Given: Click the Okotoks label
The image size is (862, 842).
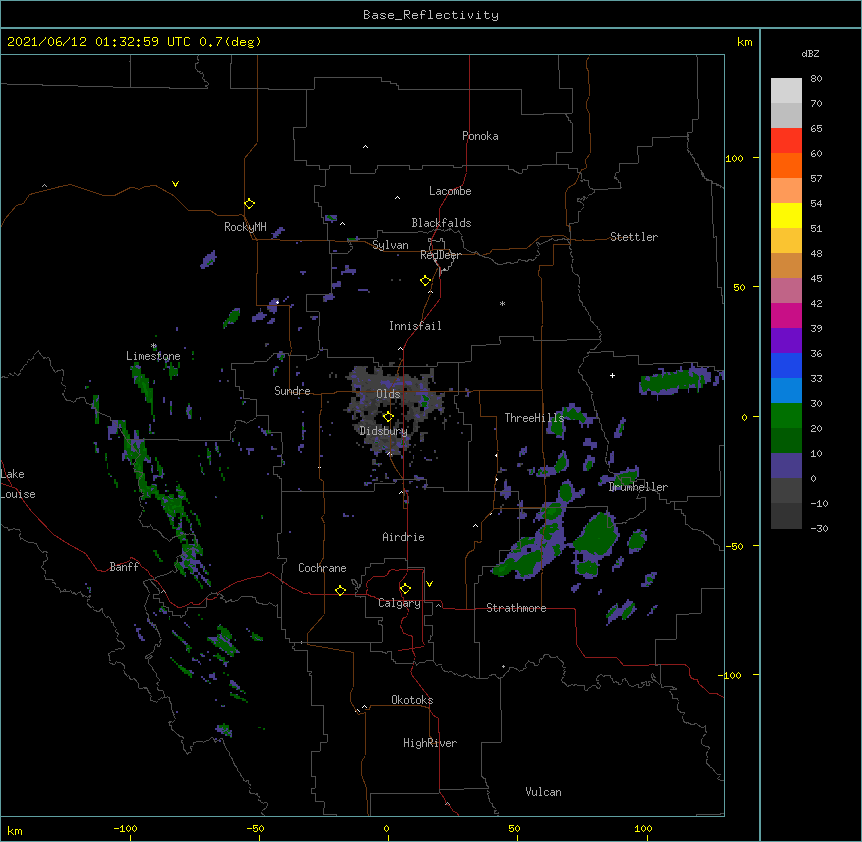Looking at the screenshot, I should pos(412,700).
